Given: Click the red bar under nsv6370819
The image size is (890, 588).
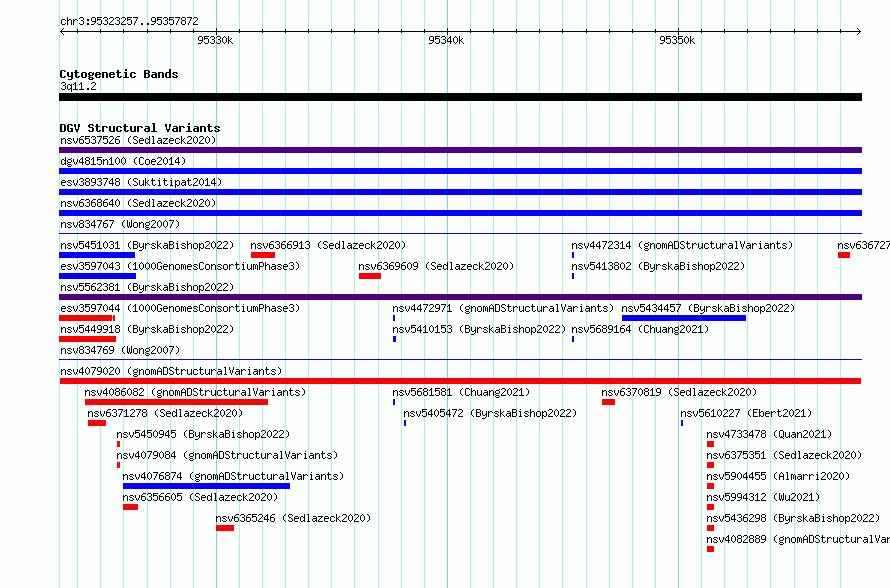Looking at the screenshot, I should [x=608, y=402].
